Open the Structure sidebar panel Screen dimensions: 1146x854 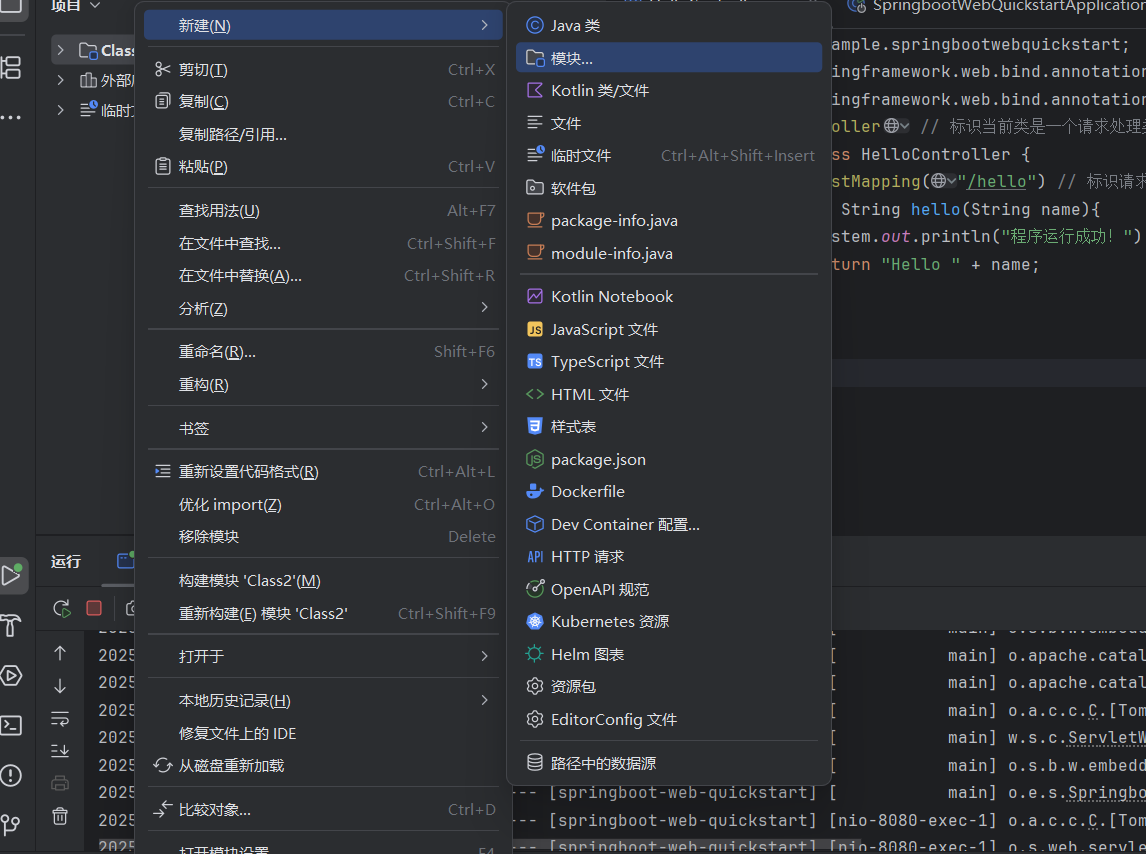tap(13, 66)
